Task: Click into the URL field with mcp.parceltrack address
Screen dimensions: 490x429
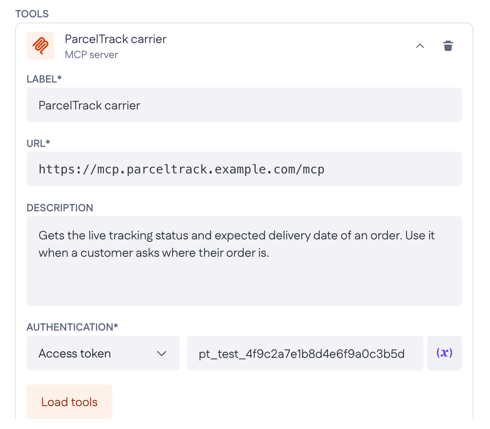Action: [x=244, y=169]
